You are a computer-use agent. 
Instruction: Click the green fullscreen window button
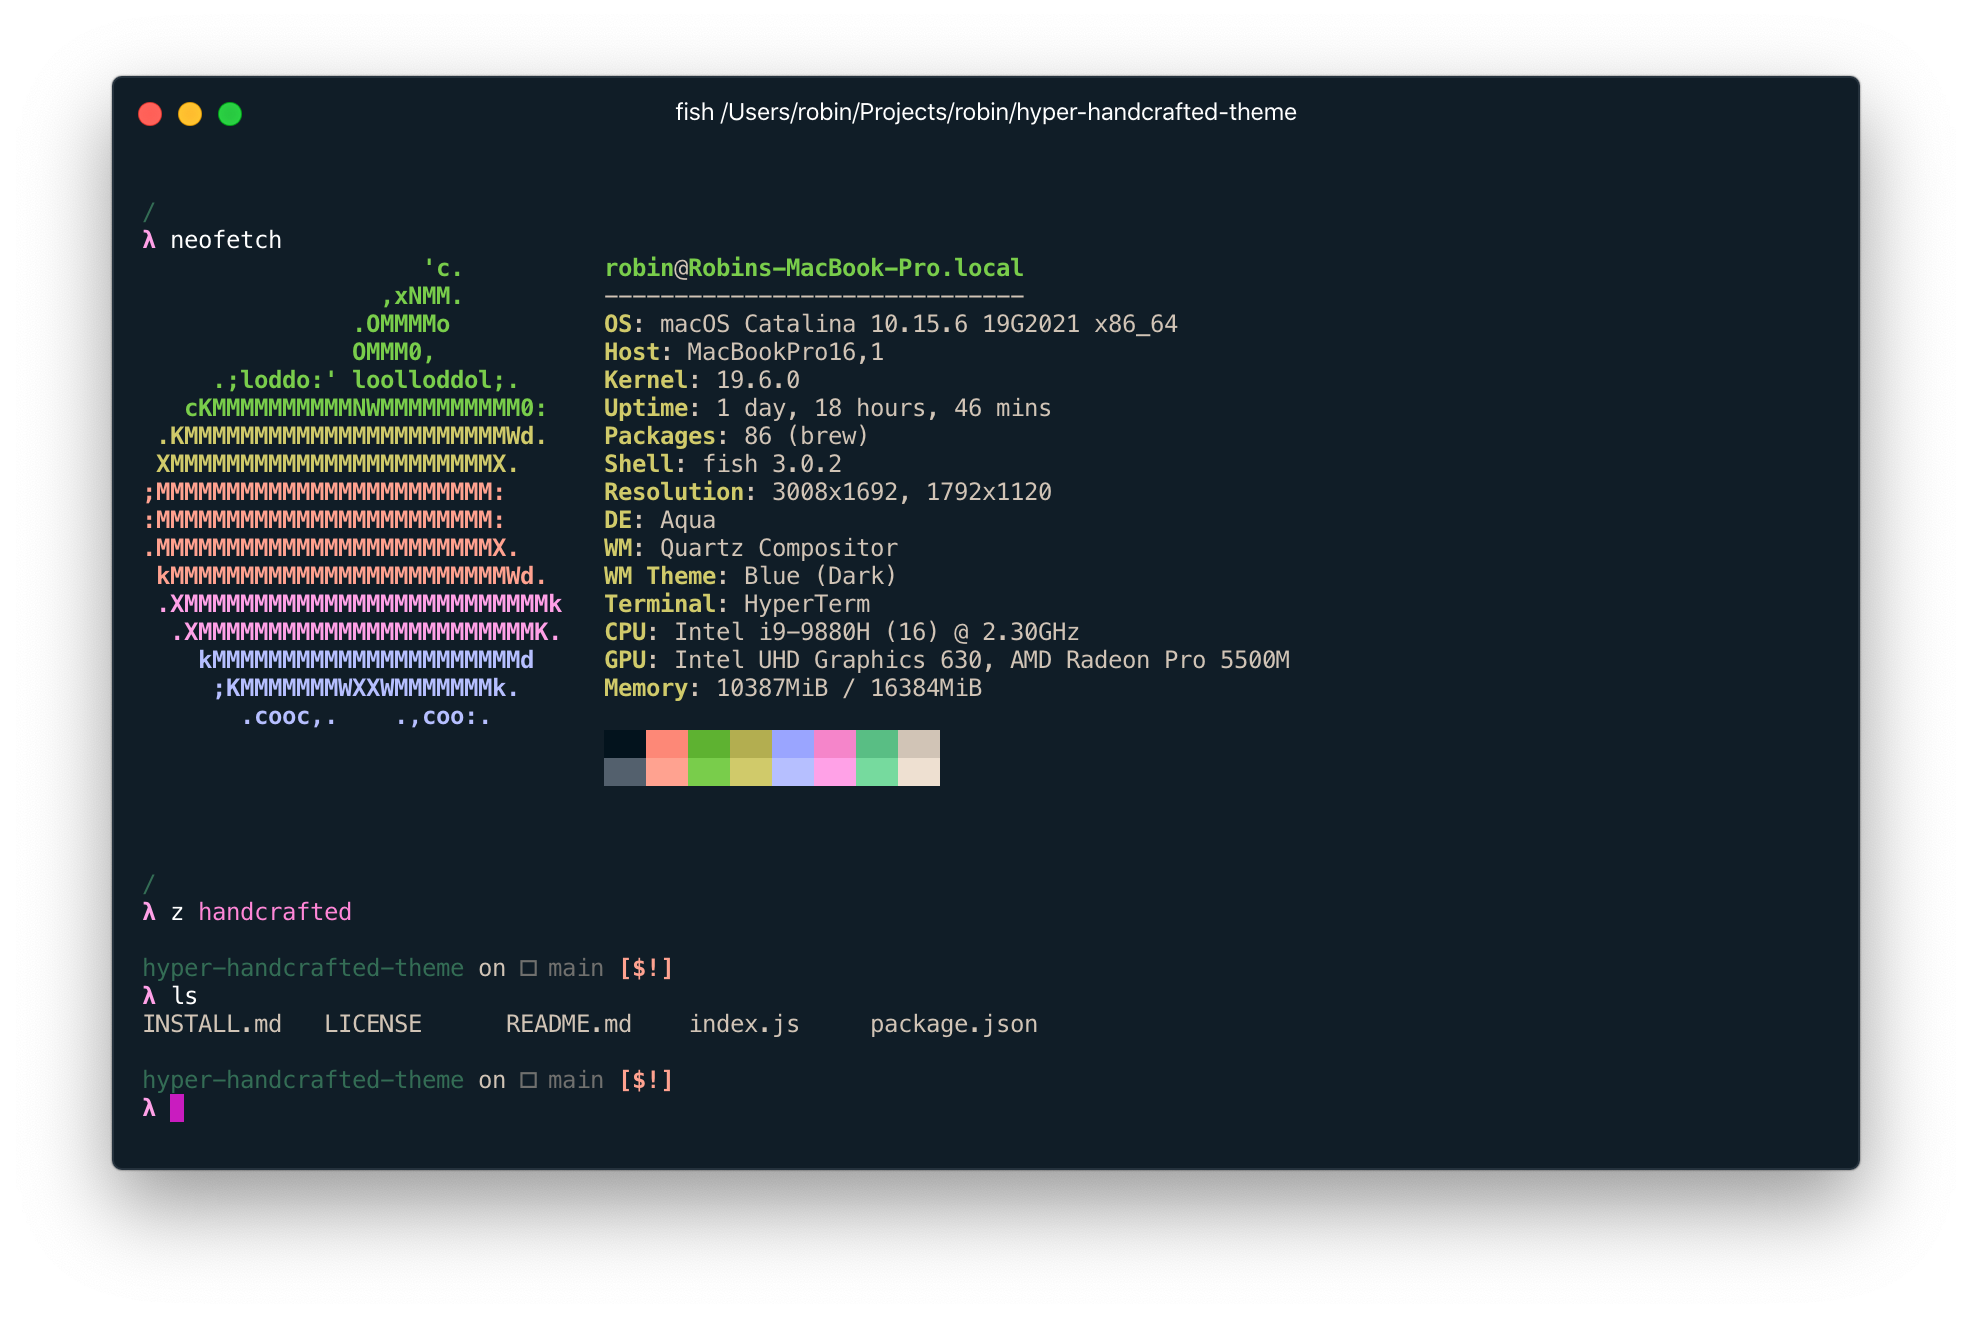coord(230,114)
